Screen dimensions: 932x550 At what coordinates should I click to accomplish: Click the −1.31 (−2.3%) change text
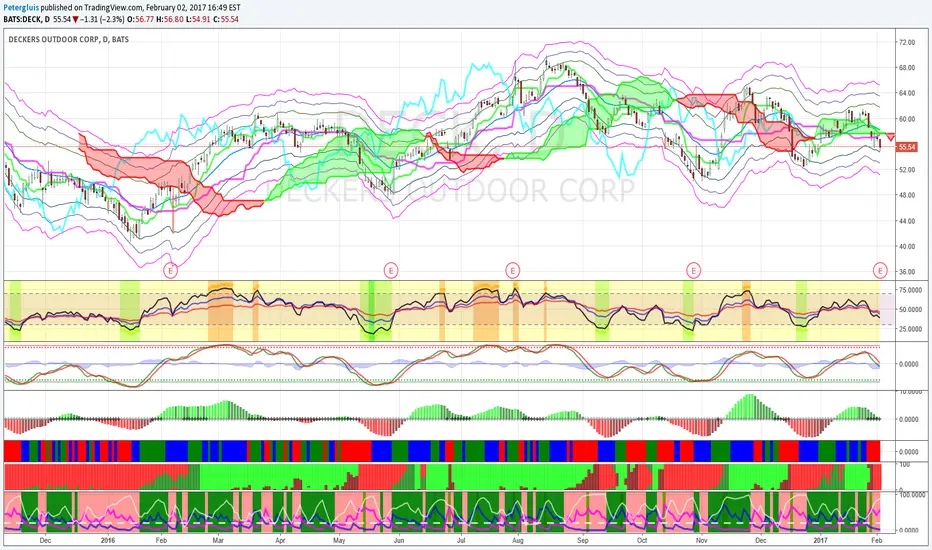103,20
